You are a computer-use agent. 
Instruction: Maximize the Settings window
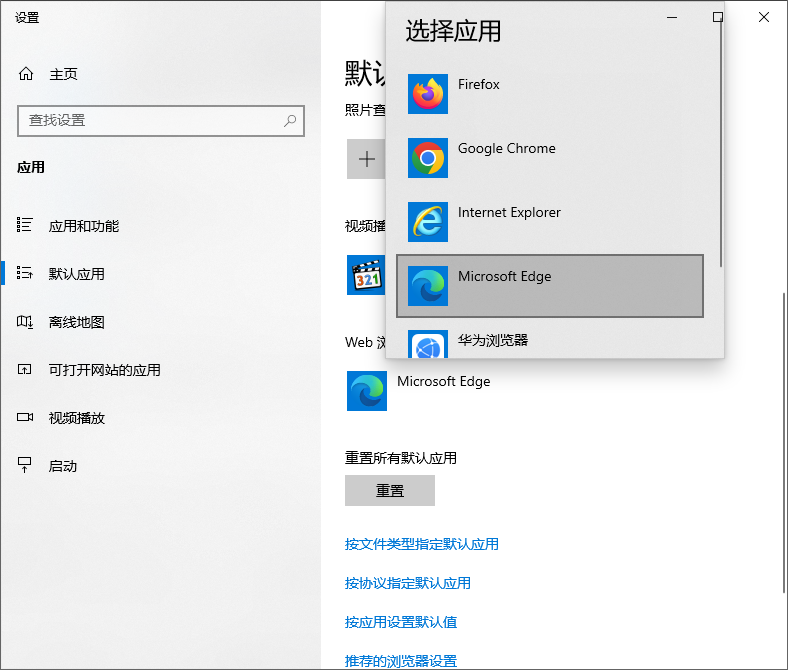click(x=718, y=17)
